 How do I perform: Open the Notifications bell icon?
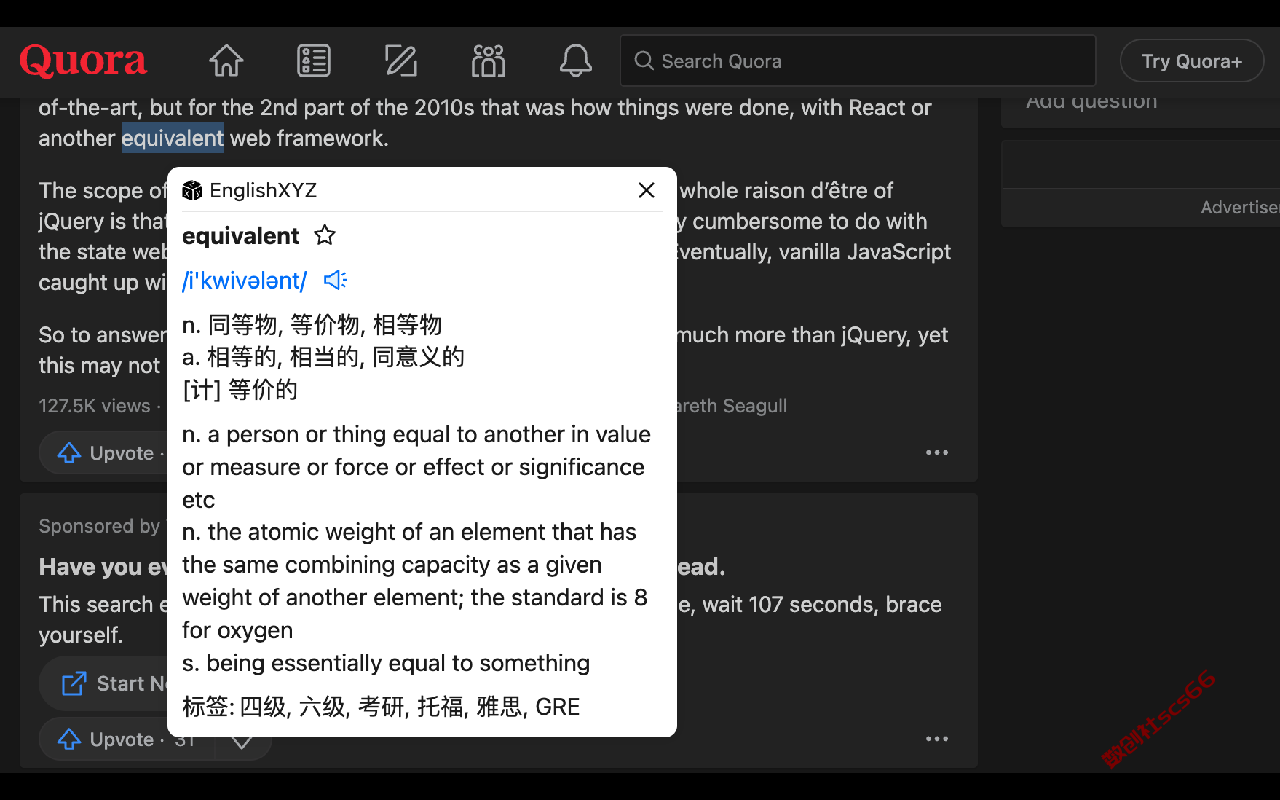pyautogui.click(x=575, y=61)
